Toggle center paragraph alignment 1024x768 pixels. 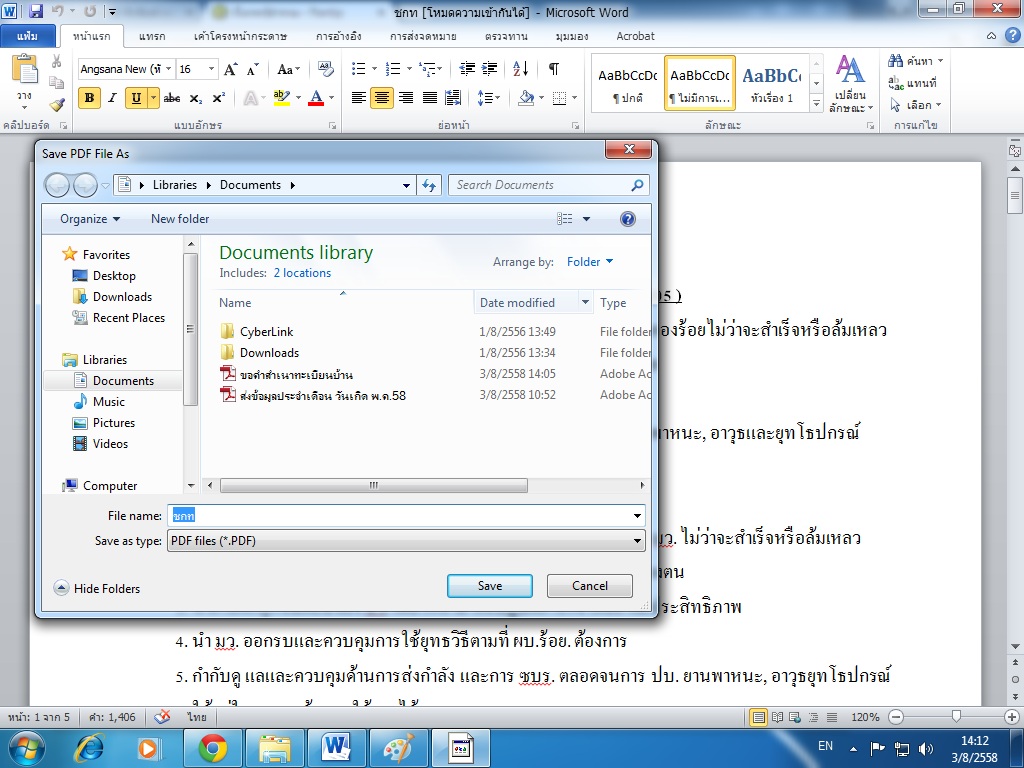point(382,98)
